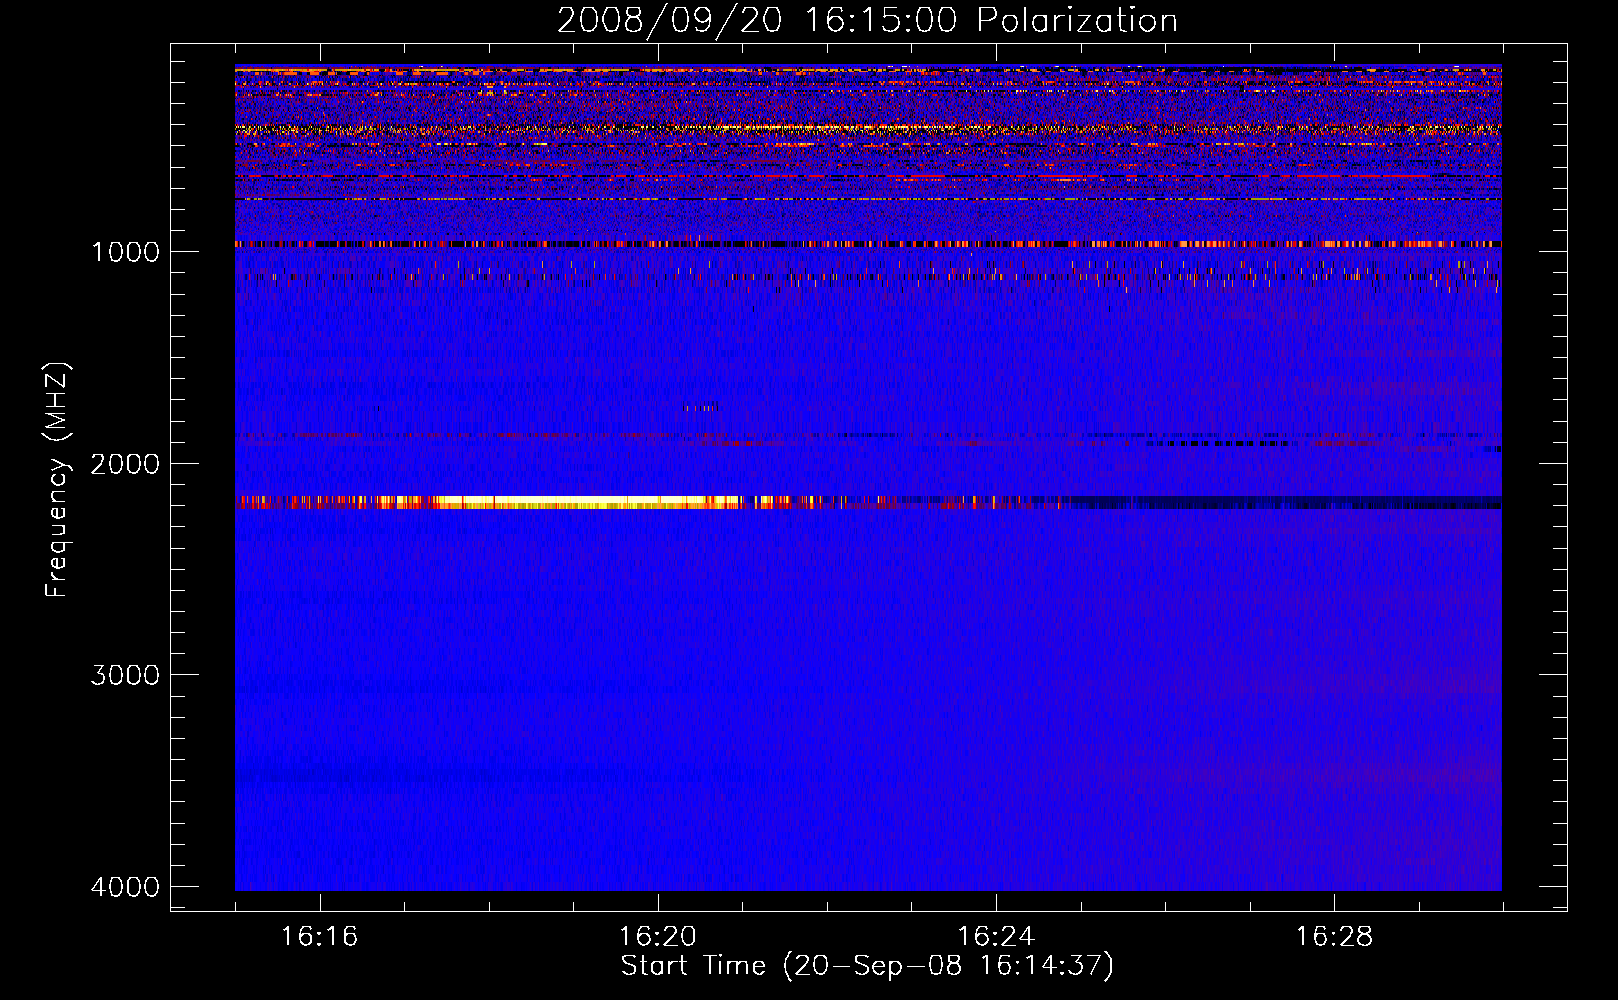This screenshot has height=1000, width=1618.
Task: Click the dark end of the 2200 MHz band
Action: [x=1300, y=502]
